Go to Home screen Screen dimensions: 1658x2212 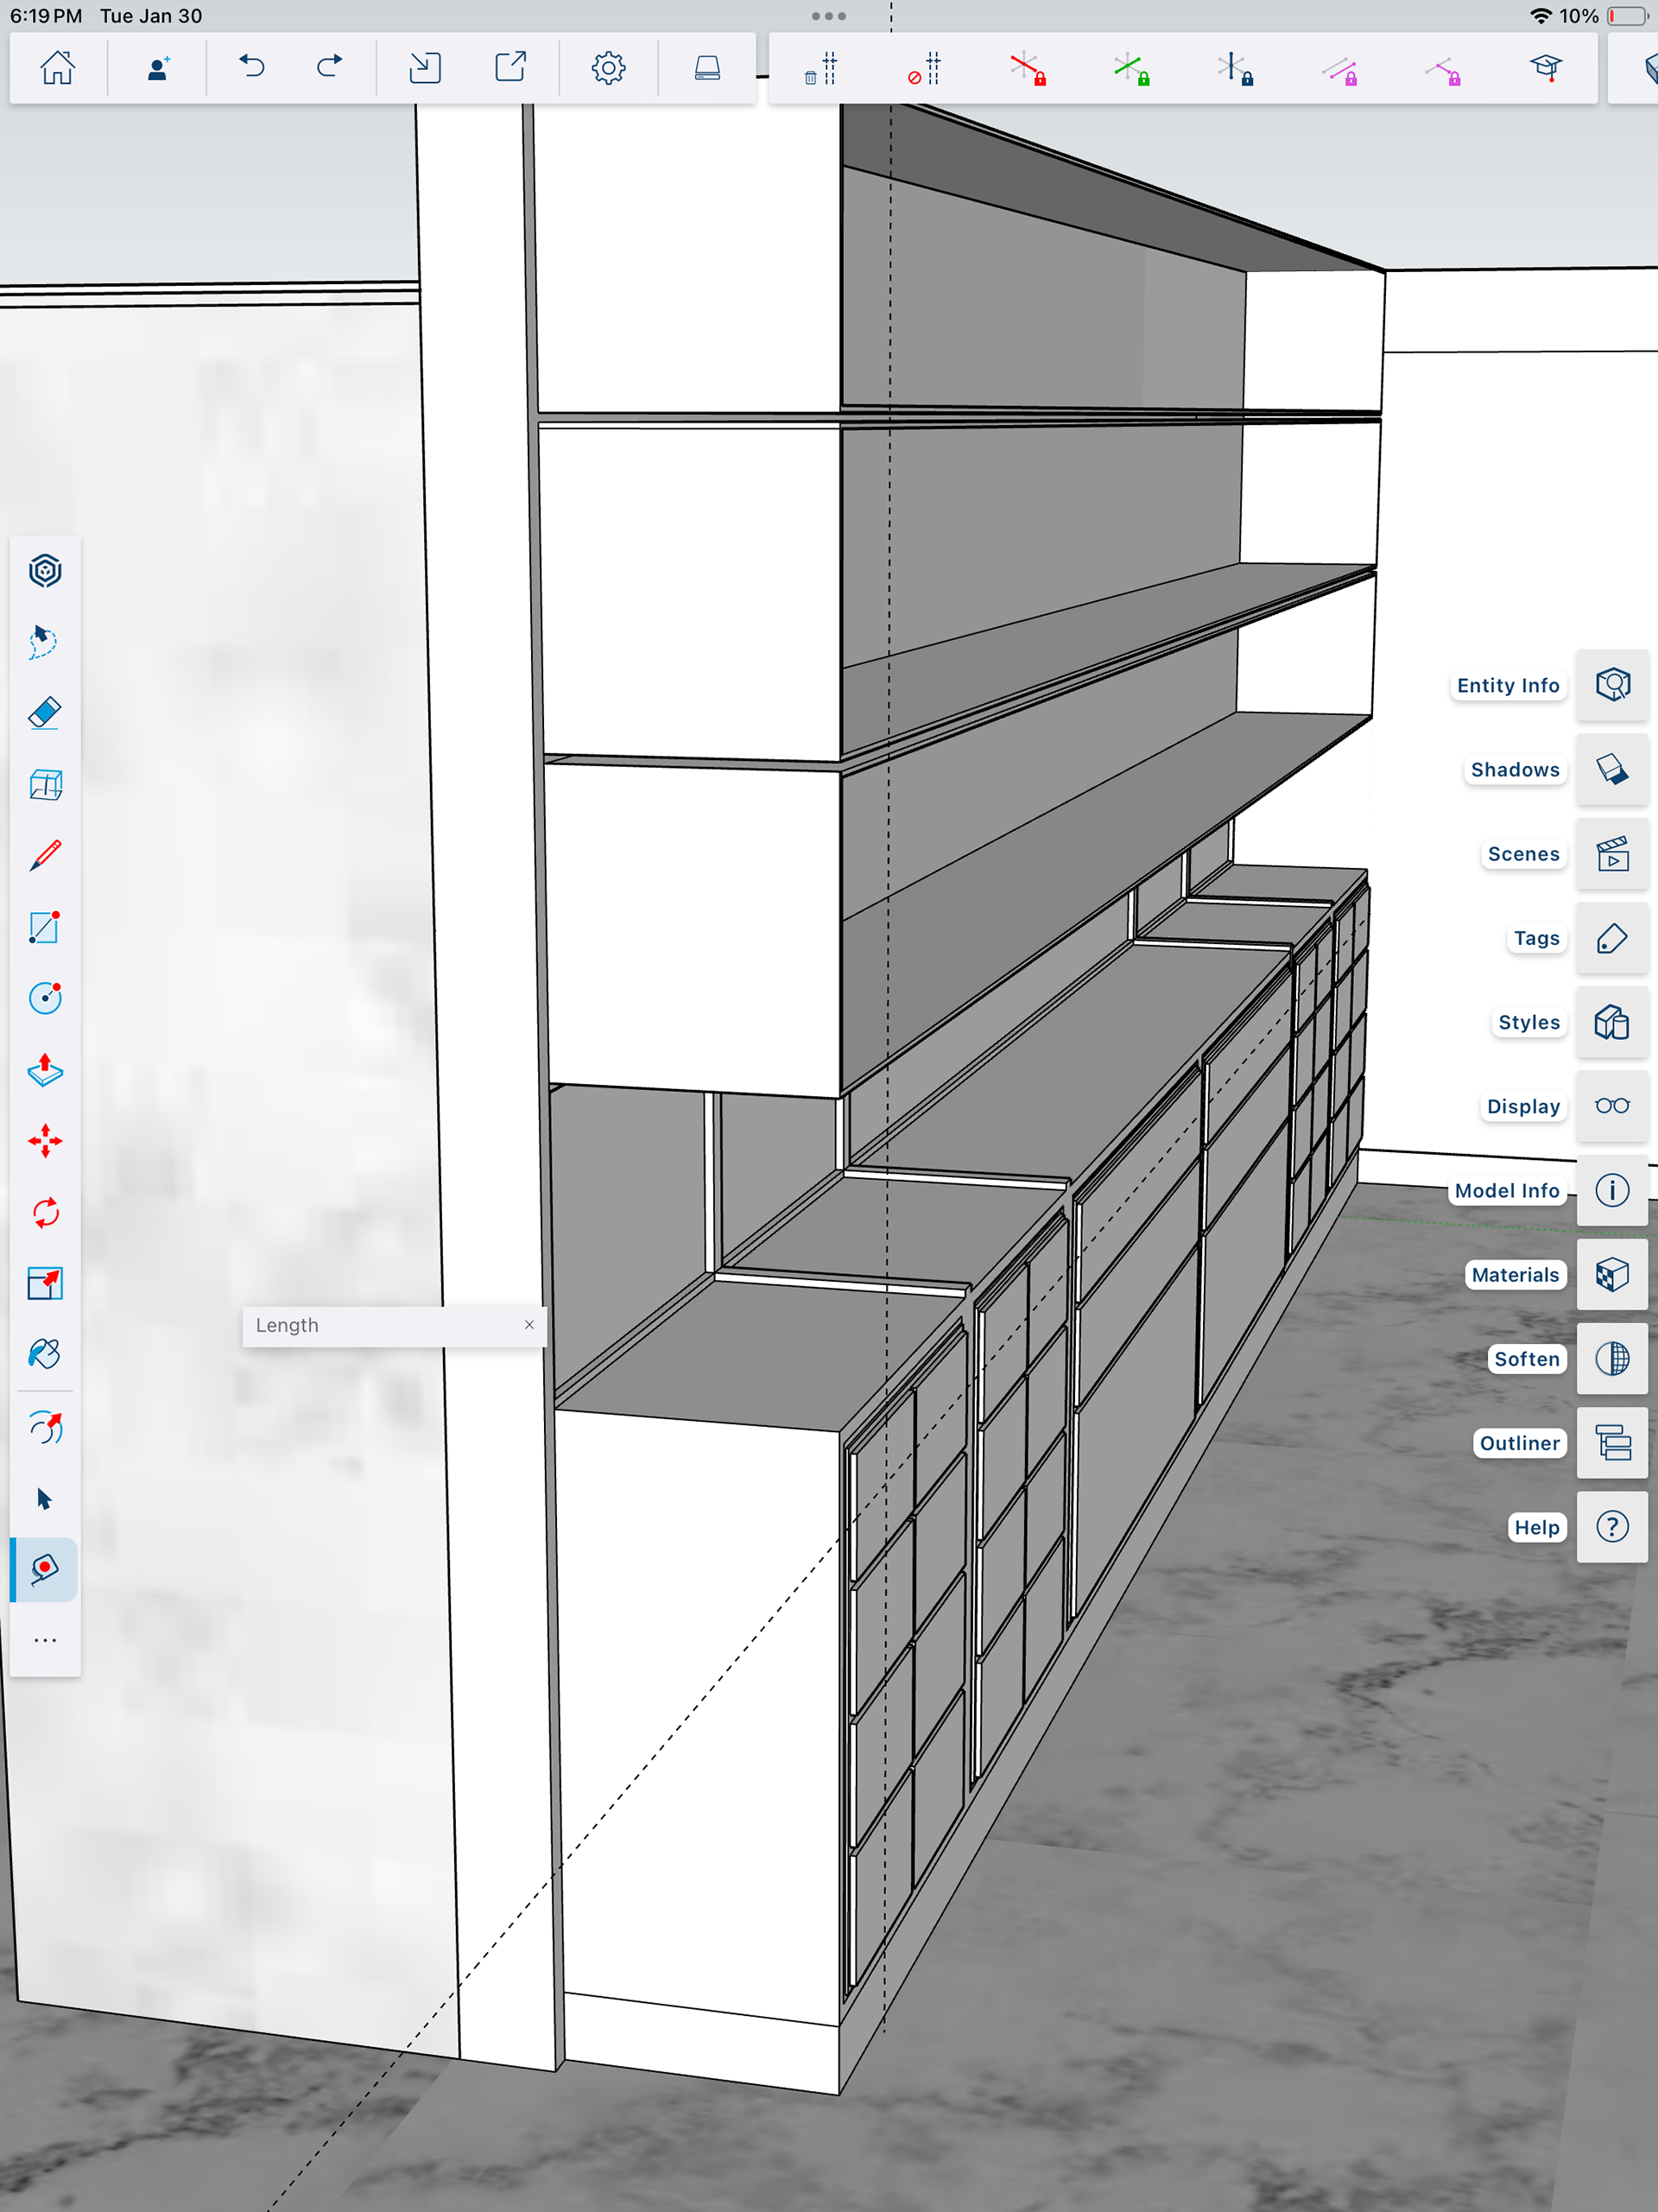pos(58,67)
